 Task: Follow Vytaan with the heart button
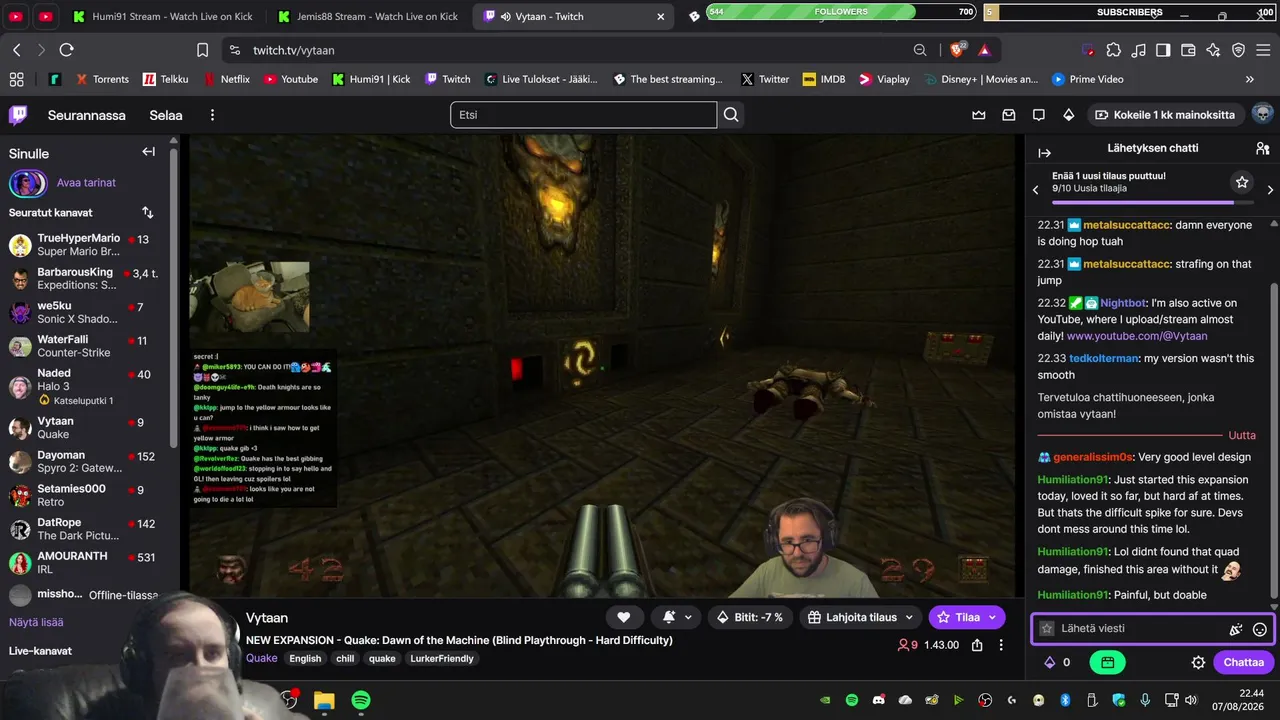coord(624,617)
